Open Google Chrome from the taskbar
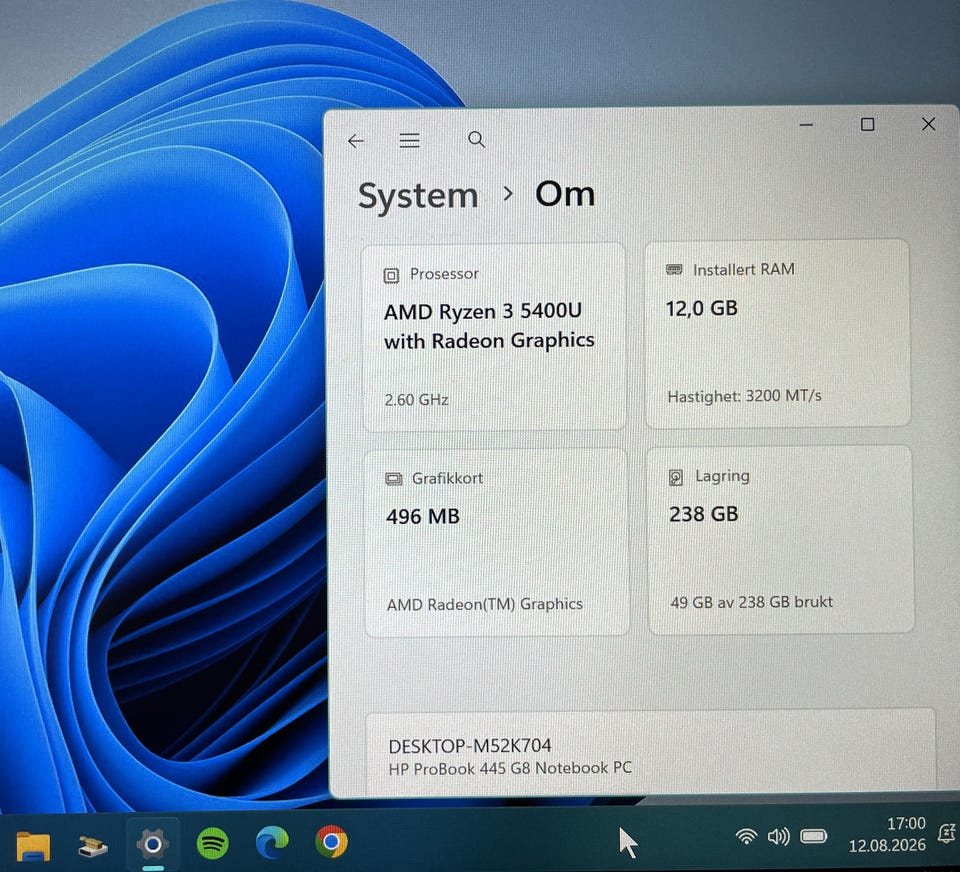 (331, 842)
